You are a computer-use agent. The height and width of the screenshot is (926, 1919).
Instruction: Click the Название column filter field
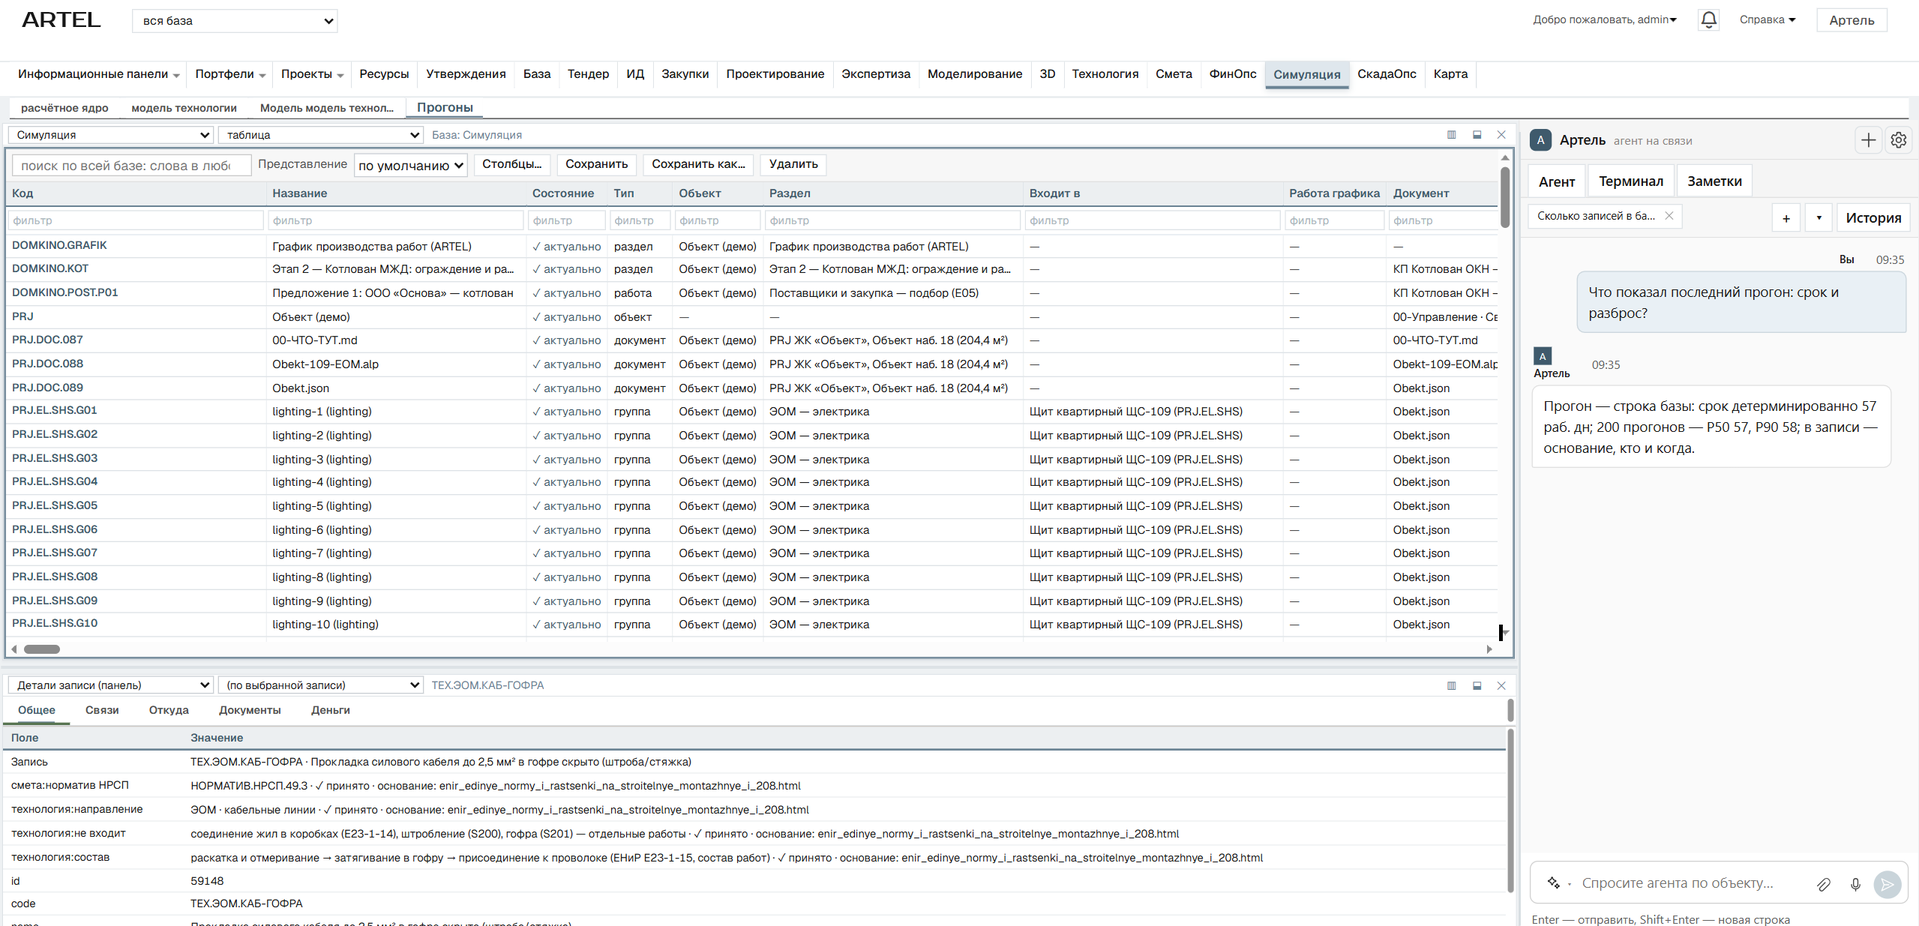(396, 220)
